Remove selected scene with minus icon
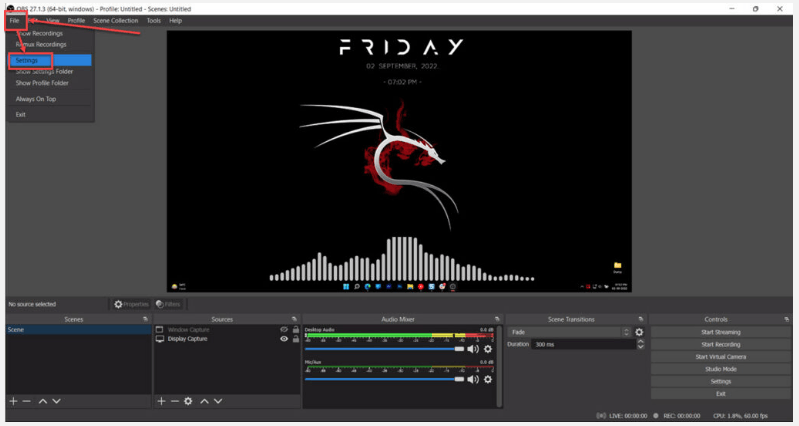This screenshot has height=426, width=799. (x=26, y=401)
